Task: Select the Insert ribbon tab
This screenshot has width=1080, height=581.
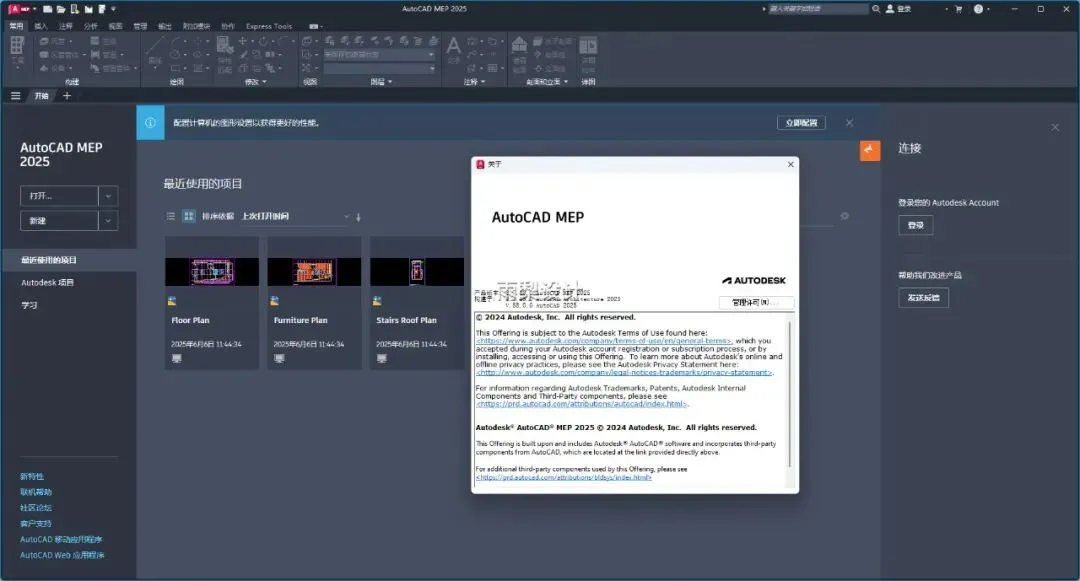Action: [41, 26]
